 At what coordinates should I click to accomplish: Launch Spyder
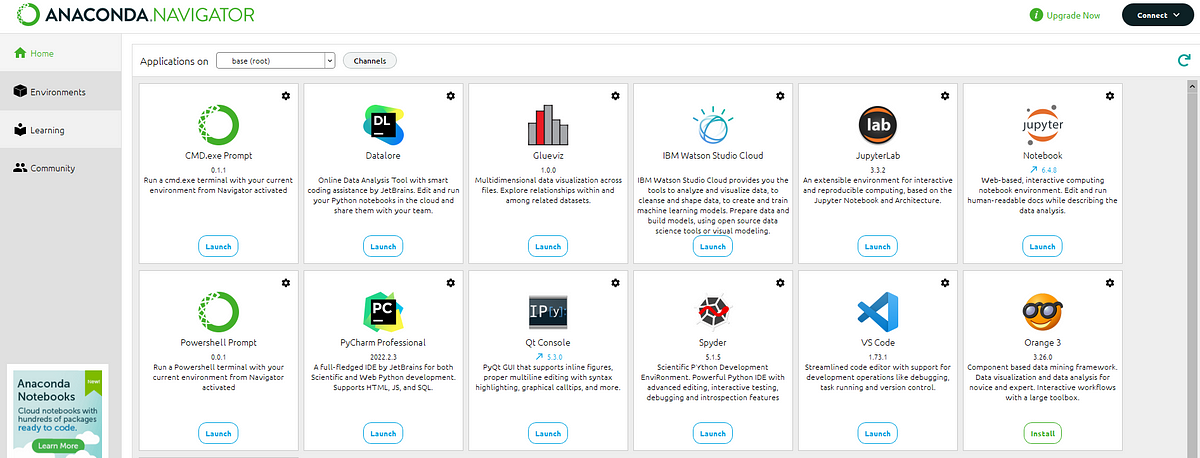click(x=712, y=433)
